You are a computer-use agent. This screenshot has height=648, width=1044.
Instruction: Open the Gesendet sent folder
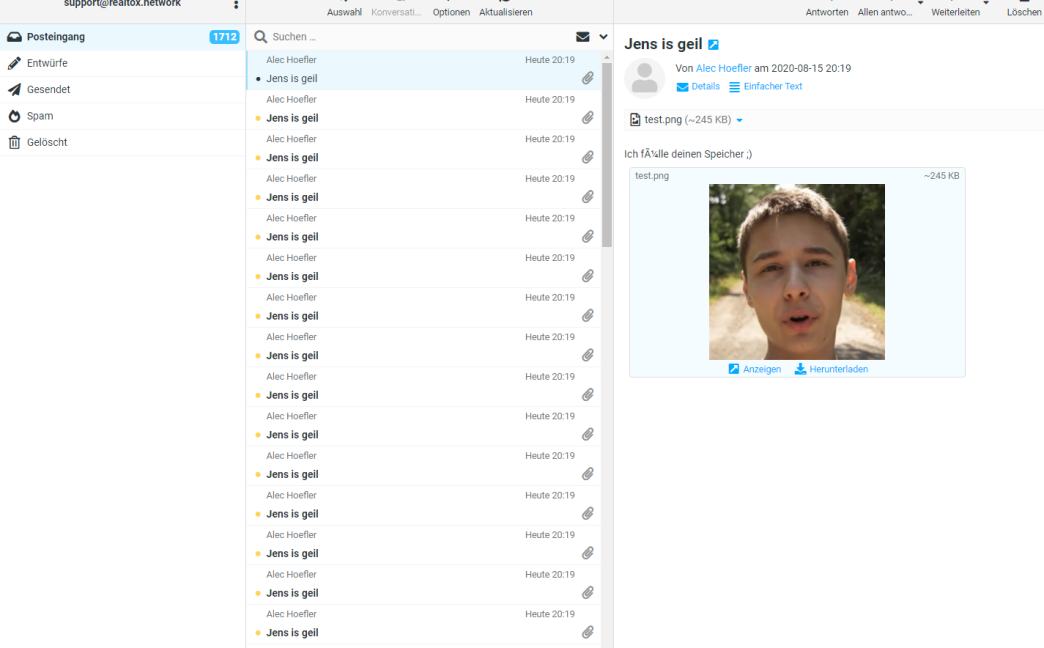coord(123,89)
